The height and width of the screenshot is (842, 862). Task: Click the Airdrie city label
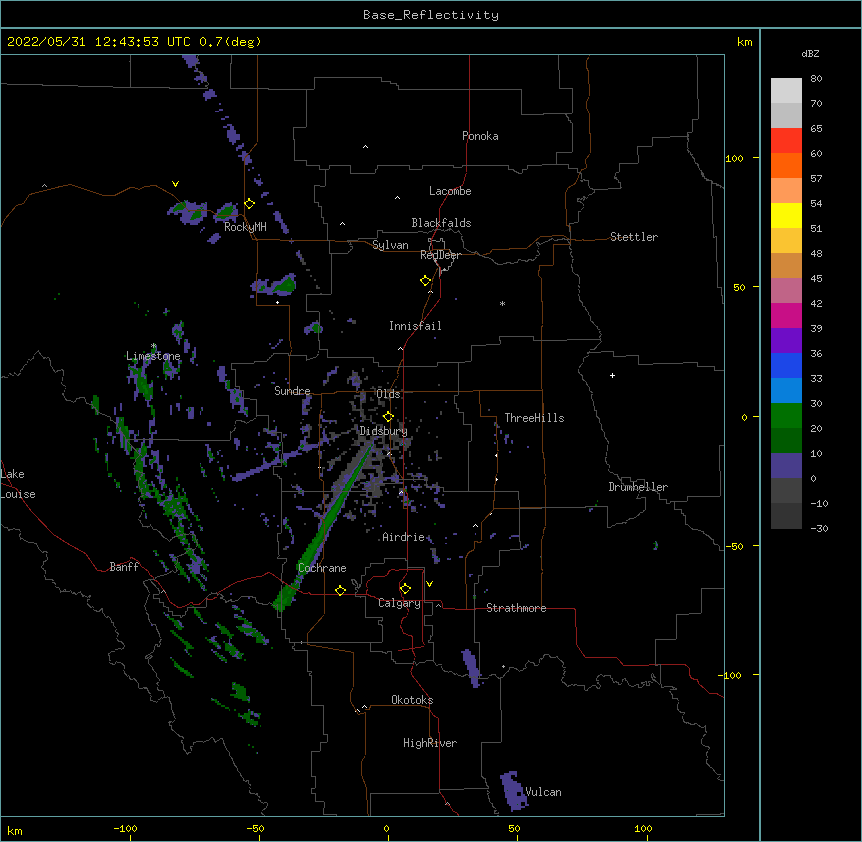[x=403, y=537]
